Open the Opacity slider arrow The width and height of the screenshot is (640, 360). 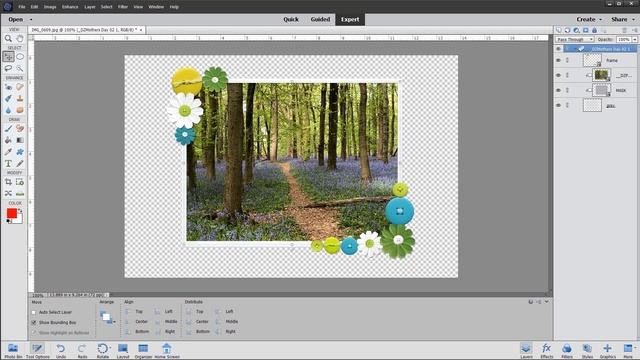point(635,40)
